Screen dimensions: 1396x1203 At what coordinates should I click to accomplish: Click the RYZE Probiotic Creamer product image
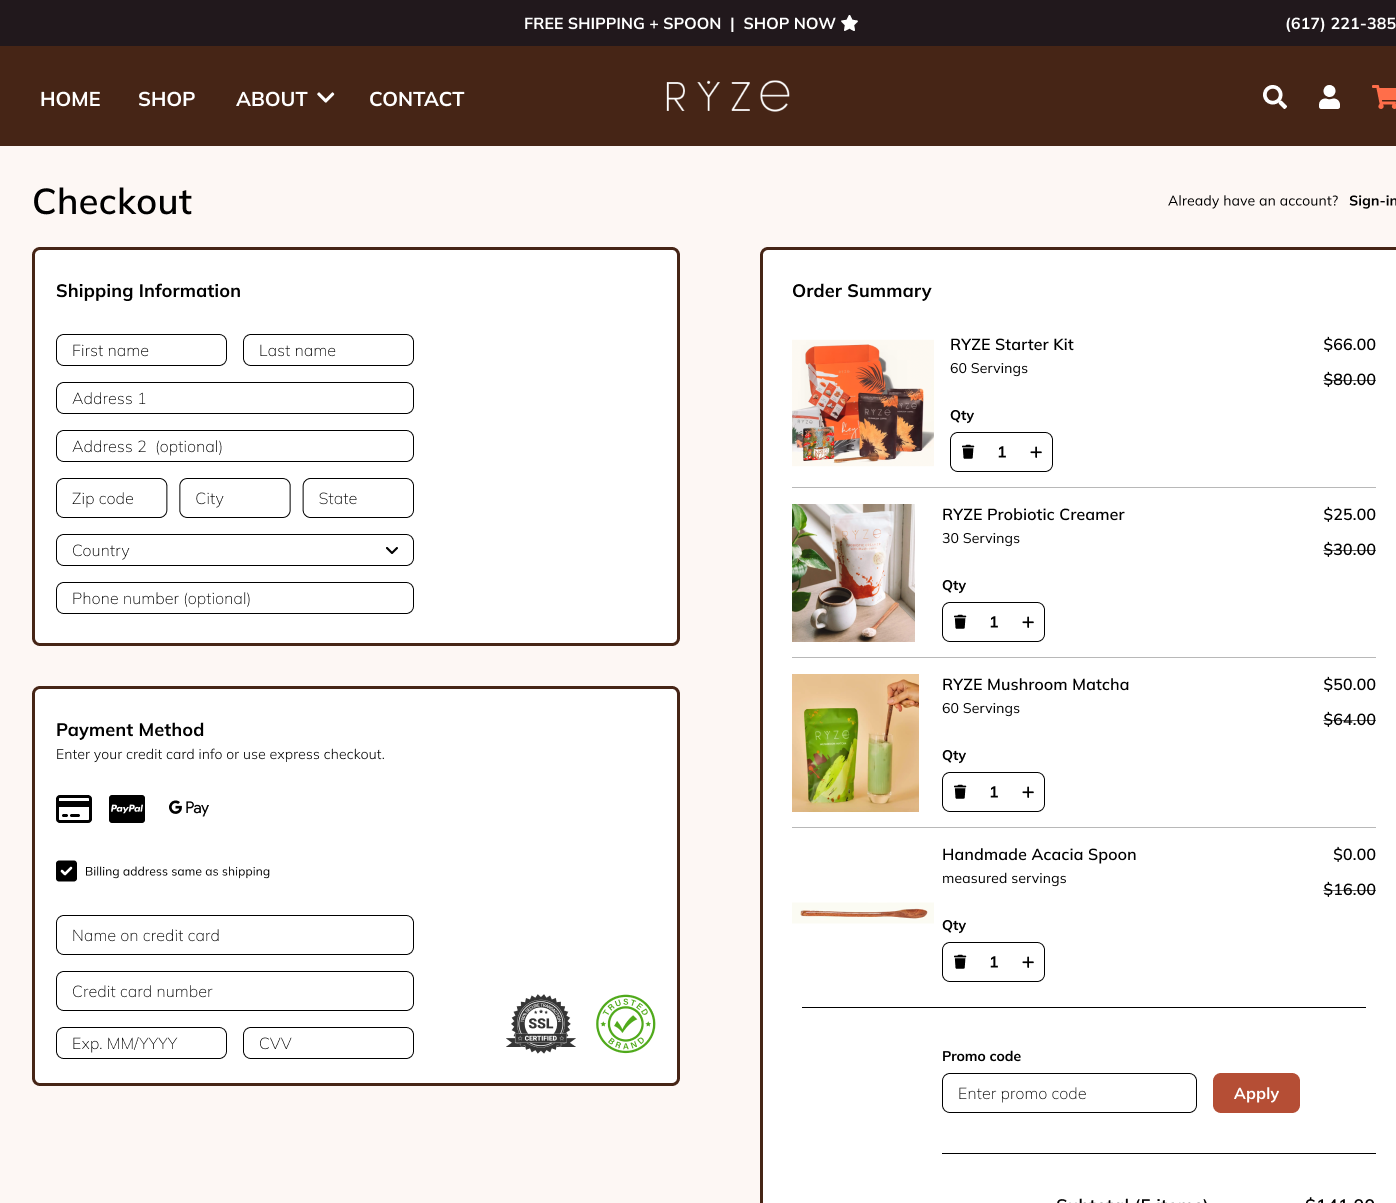coord(854,573)
